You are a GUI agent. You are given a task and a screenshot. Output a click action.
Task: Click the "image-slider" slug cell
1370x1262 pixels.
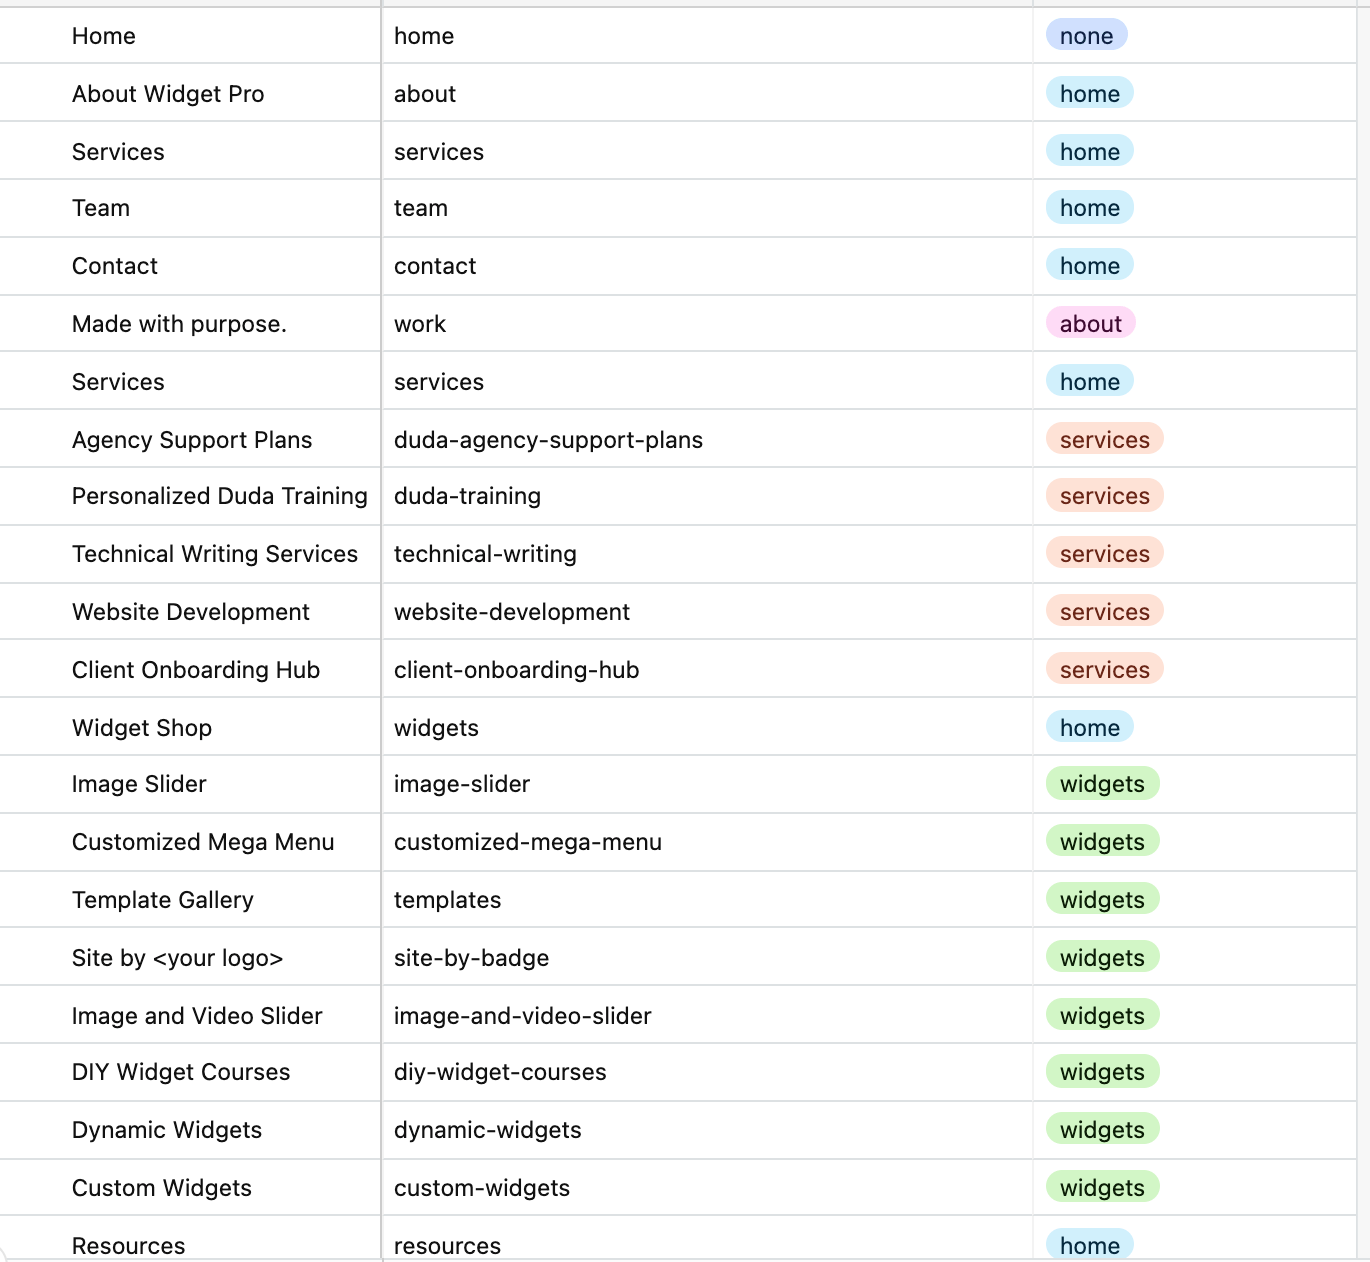462,784
